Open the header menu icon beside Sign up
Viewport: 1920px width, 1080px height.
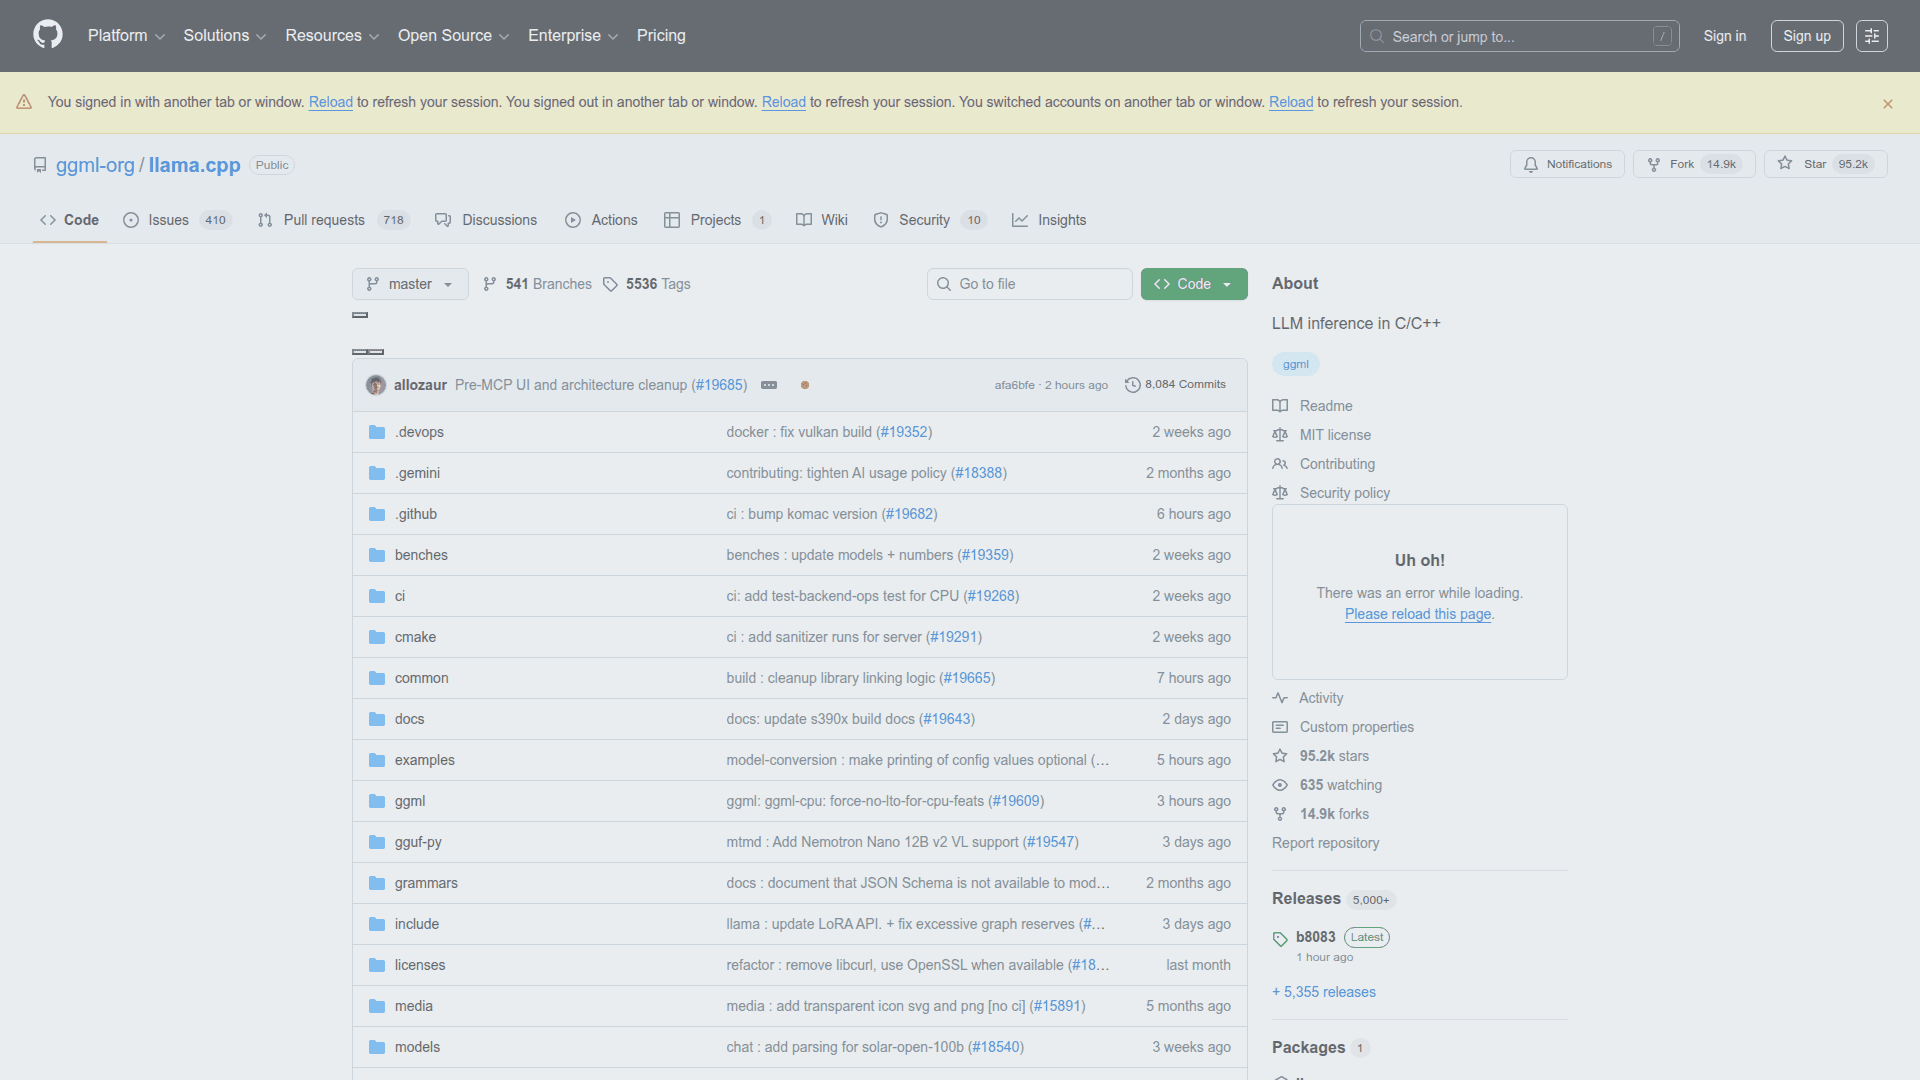[1871, 36]
